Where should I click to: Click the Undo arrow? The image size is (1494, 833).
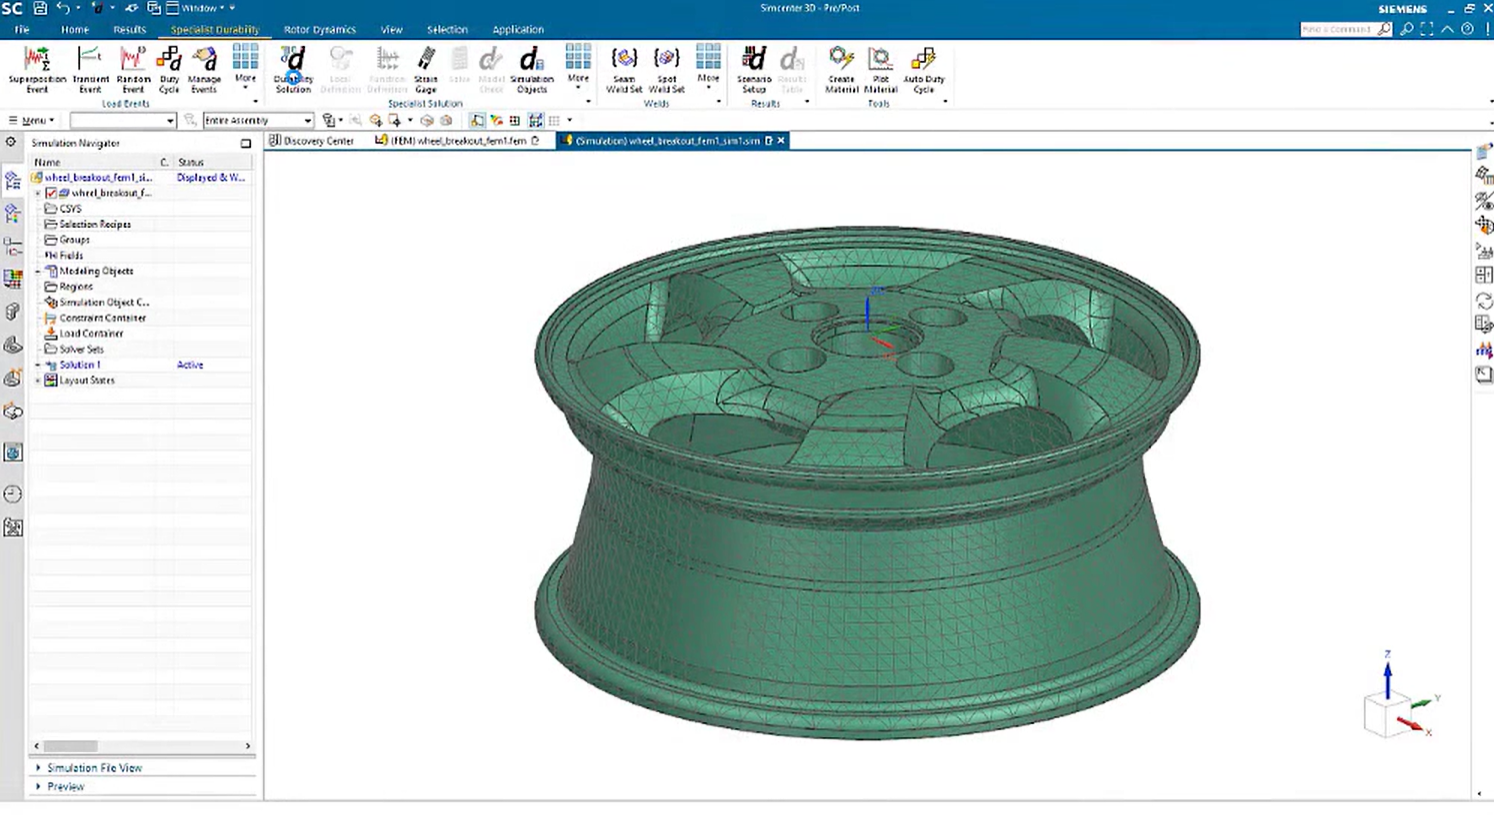point(63,8)
